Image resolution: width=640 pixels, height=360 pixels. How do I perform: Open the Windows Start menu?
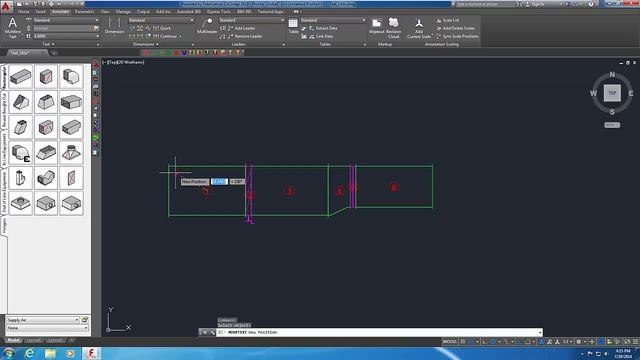pos(9,353)
